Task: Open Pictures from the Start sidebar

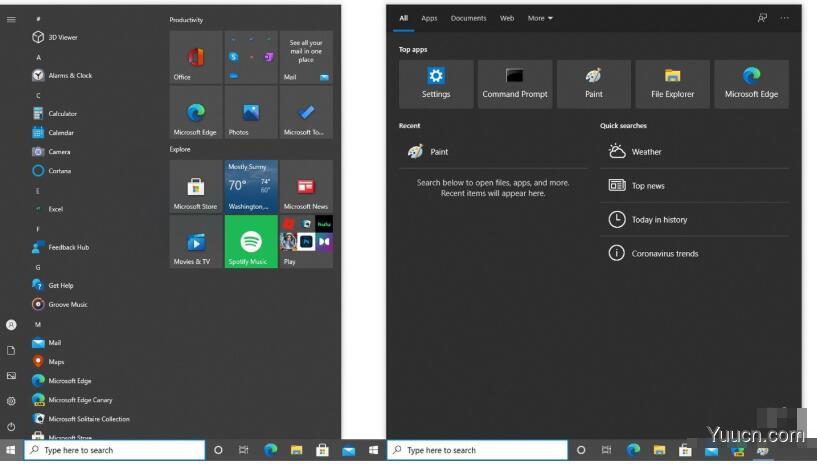Action: pos(11,375)
